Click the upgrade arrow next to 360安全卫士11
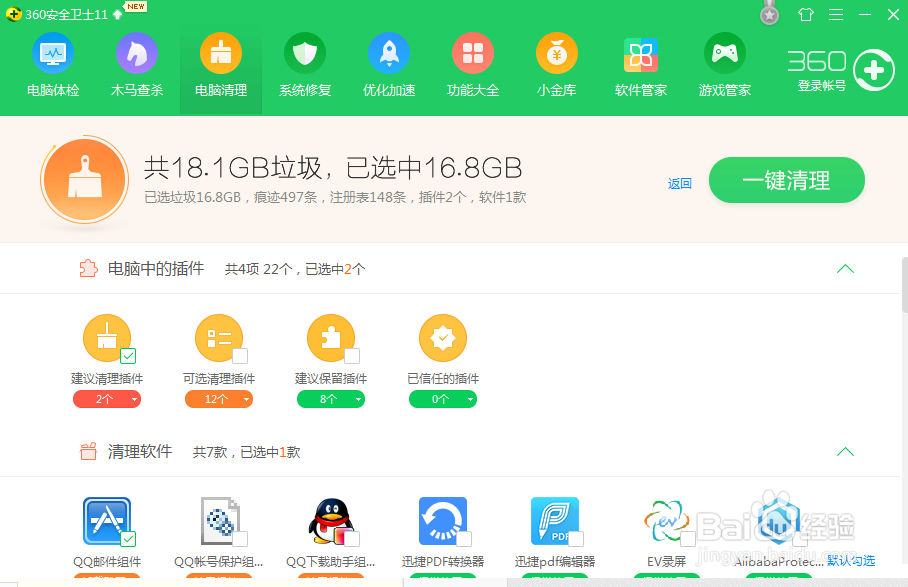The height and width of the screenshot is (587, 908). [x=118, y=14]
